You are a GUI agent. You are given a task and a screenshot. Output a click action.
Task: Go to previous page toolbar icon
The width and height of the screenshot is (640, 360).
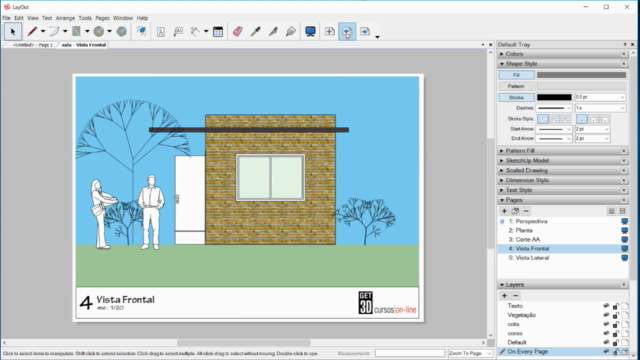tap(347, 31)
